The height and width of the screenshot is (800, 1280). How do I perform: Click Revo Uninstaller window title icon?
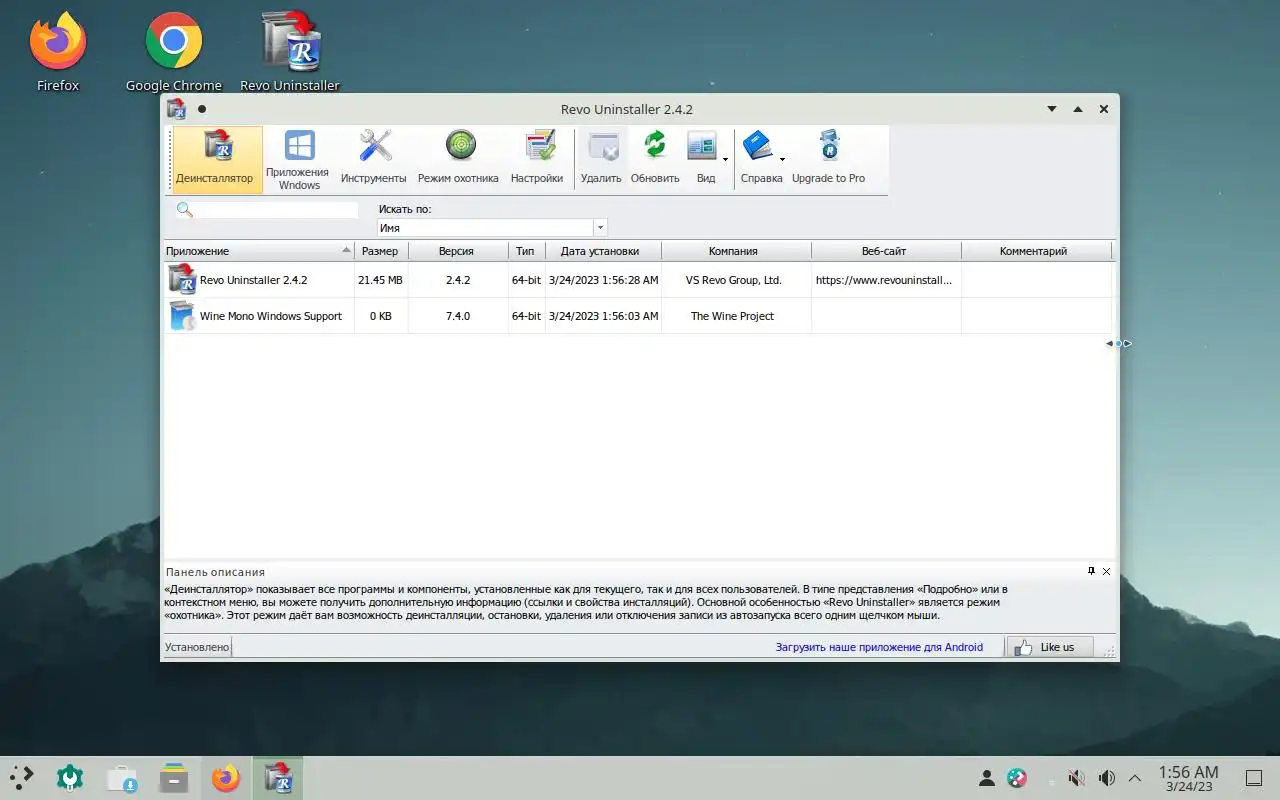(x=177, y=109)
